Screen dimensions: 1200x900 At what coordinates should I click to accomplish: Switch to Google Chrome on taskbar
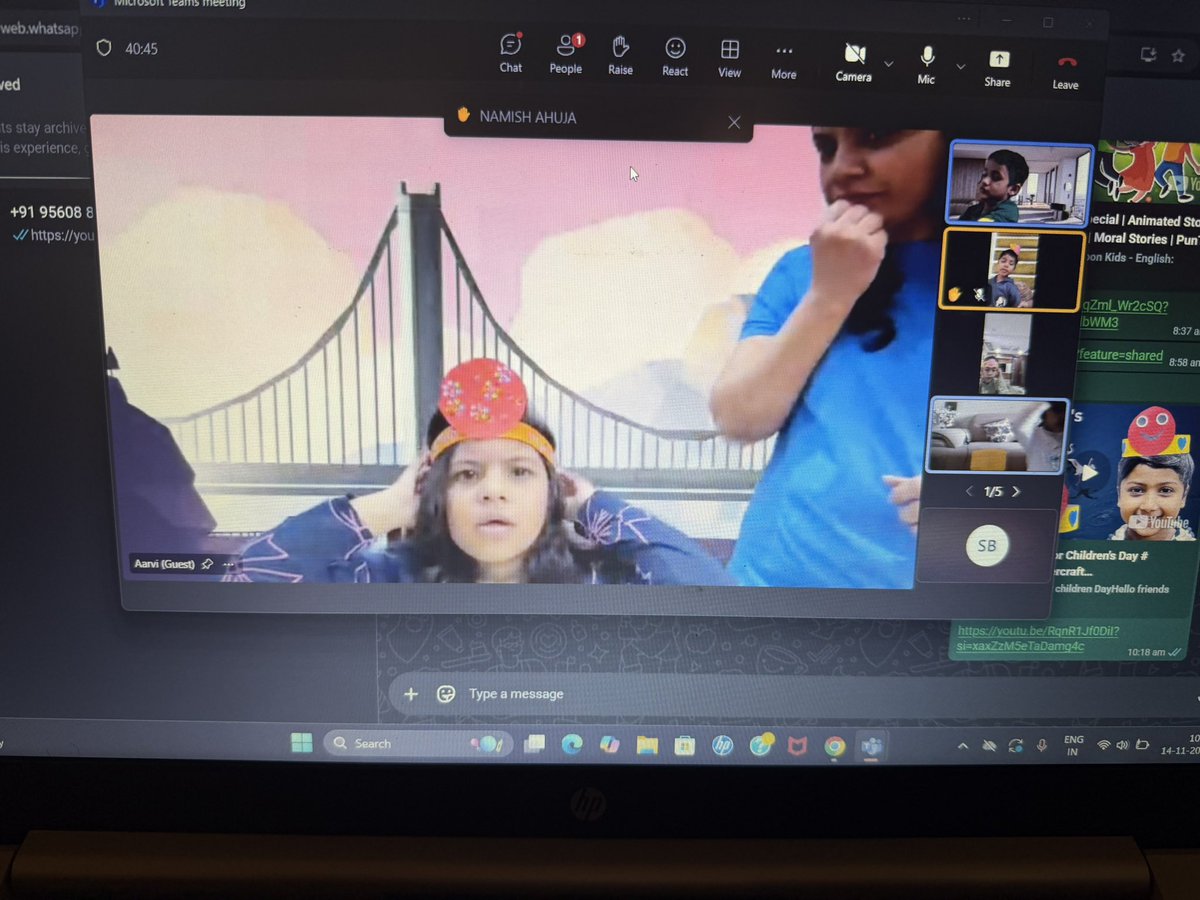835,746
